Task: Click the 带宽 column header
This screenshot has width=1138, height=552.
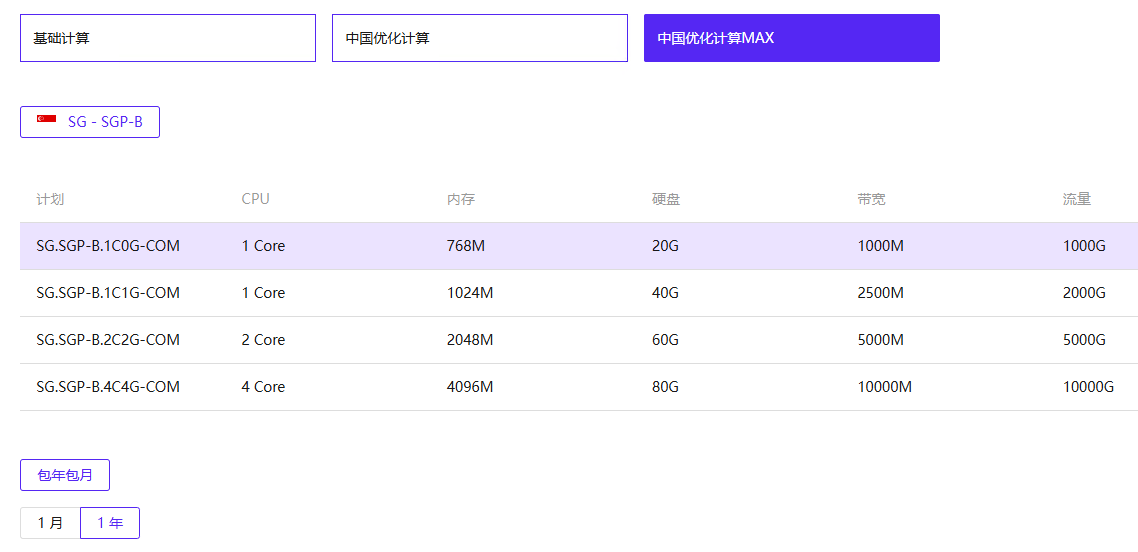Action: point(871,199)
